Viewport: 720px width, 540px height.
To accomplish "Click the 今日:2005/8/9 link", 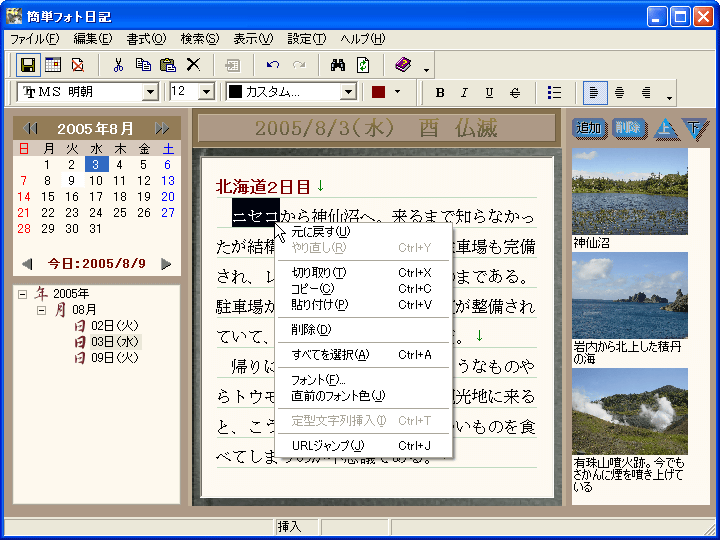I will tap(96, 264).
